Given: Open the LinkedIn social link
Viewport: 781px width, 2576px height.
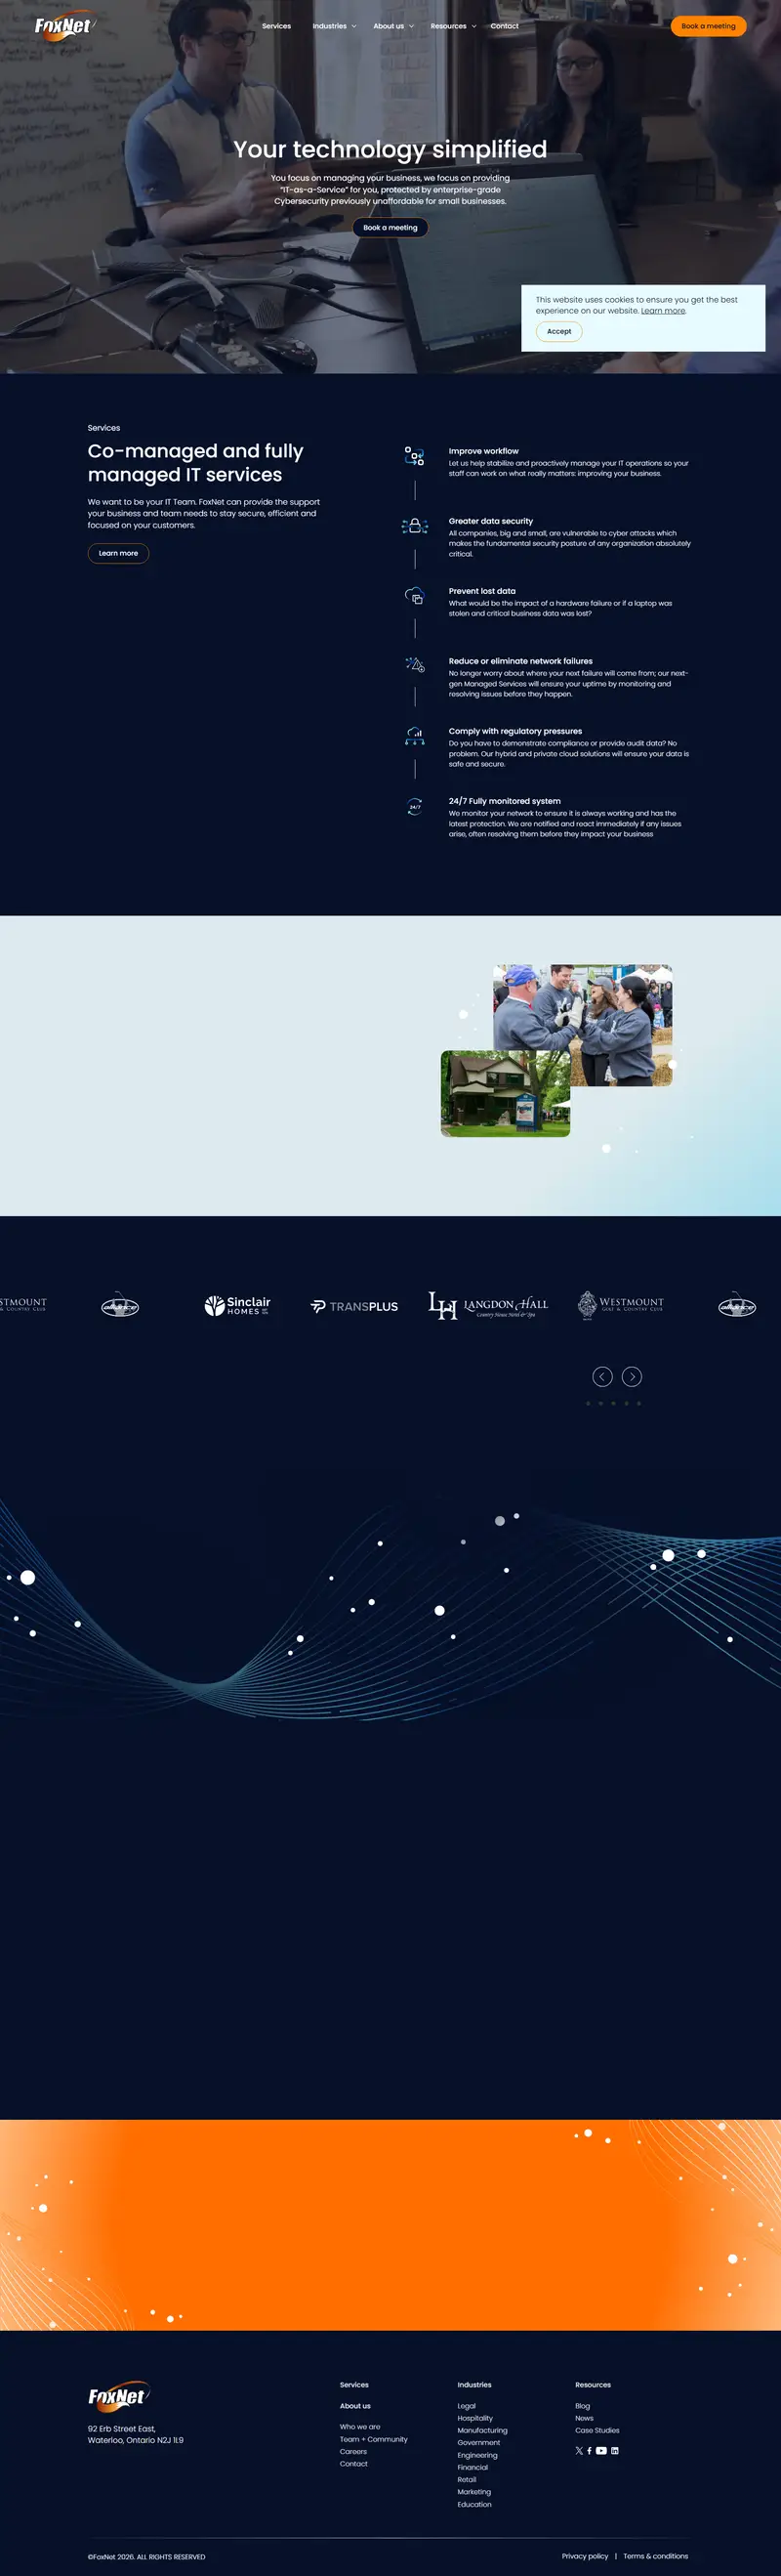Looking at the screenshot, I should (615, 2451).
